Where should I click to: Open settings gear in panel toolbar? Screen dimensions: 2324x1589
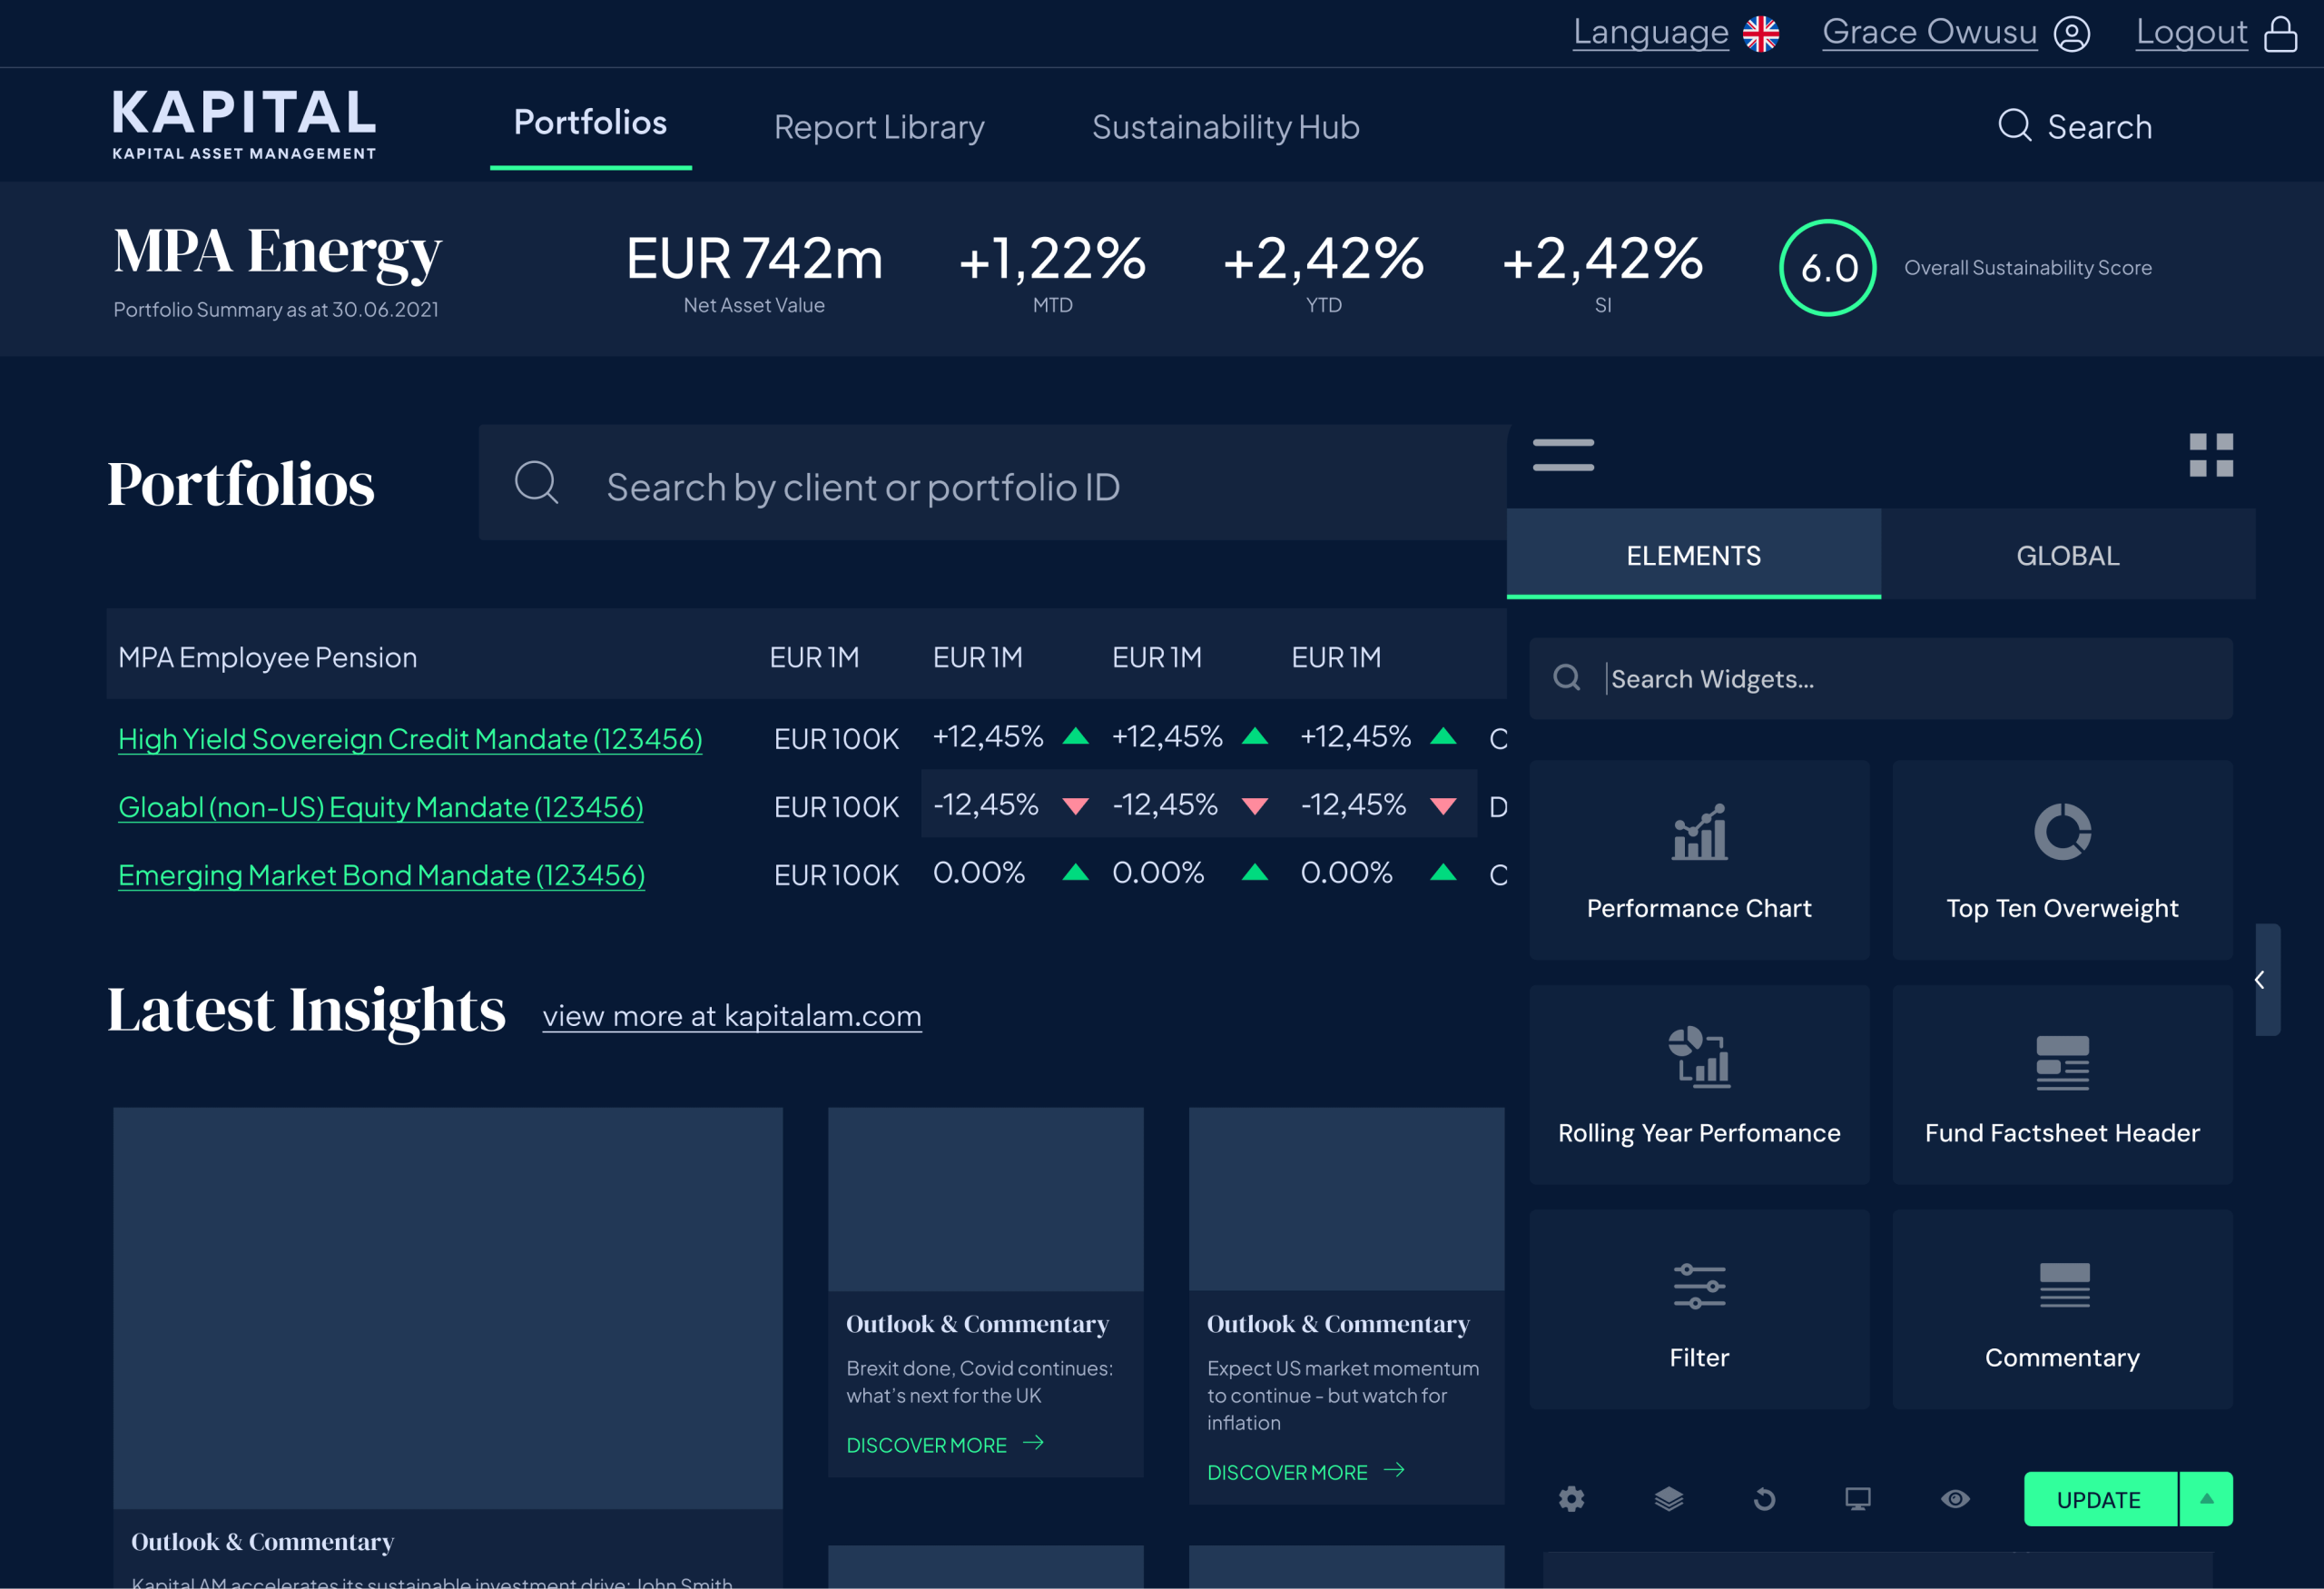(x=1571, y=1499)
